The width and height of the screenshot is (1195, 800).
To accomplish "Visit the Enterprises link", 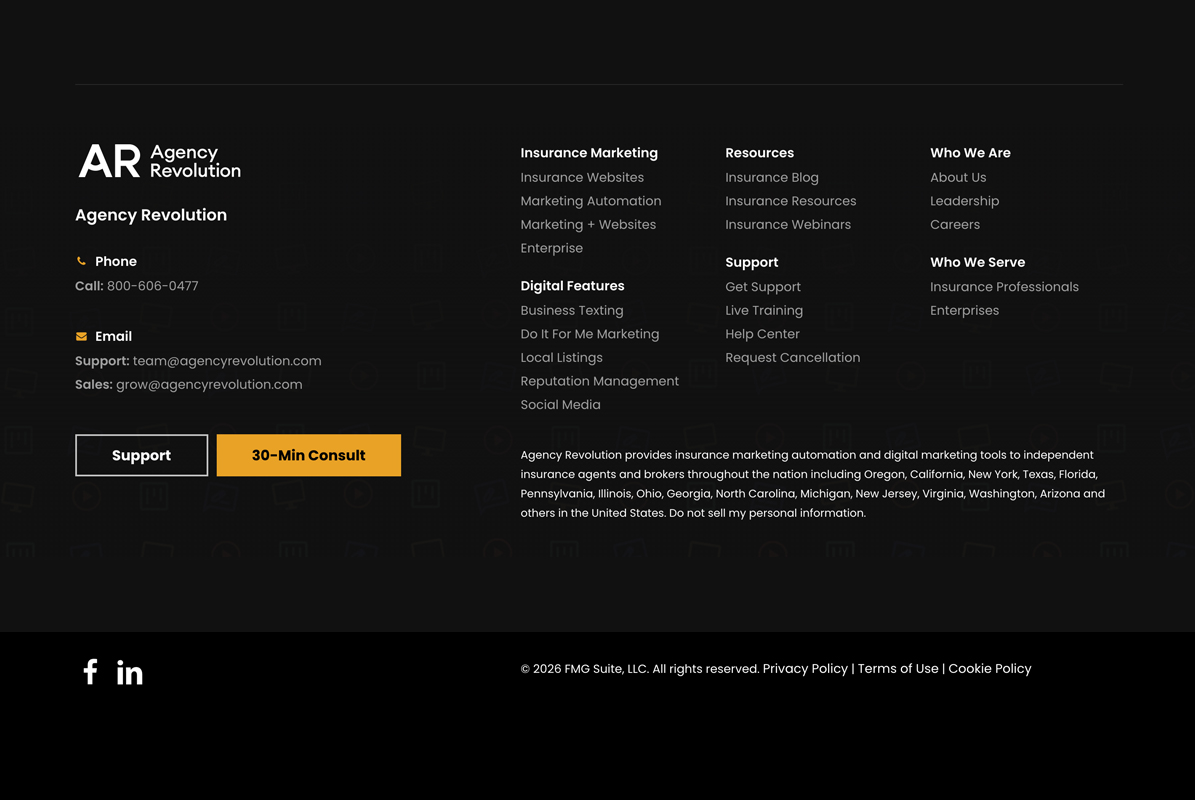I will pyautogui.click(x=964, y=310).
